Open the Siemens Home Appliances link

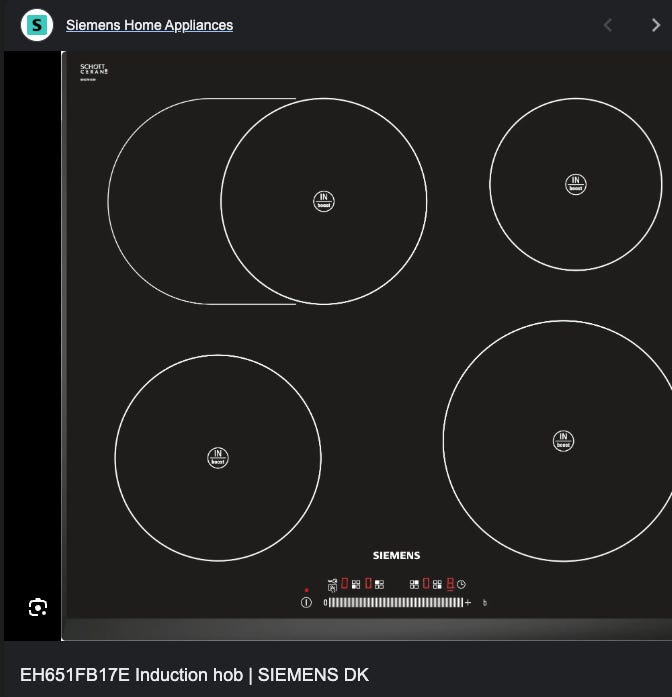click(149, 25)
